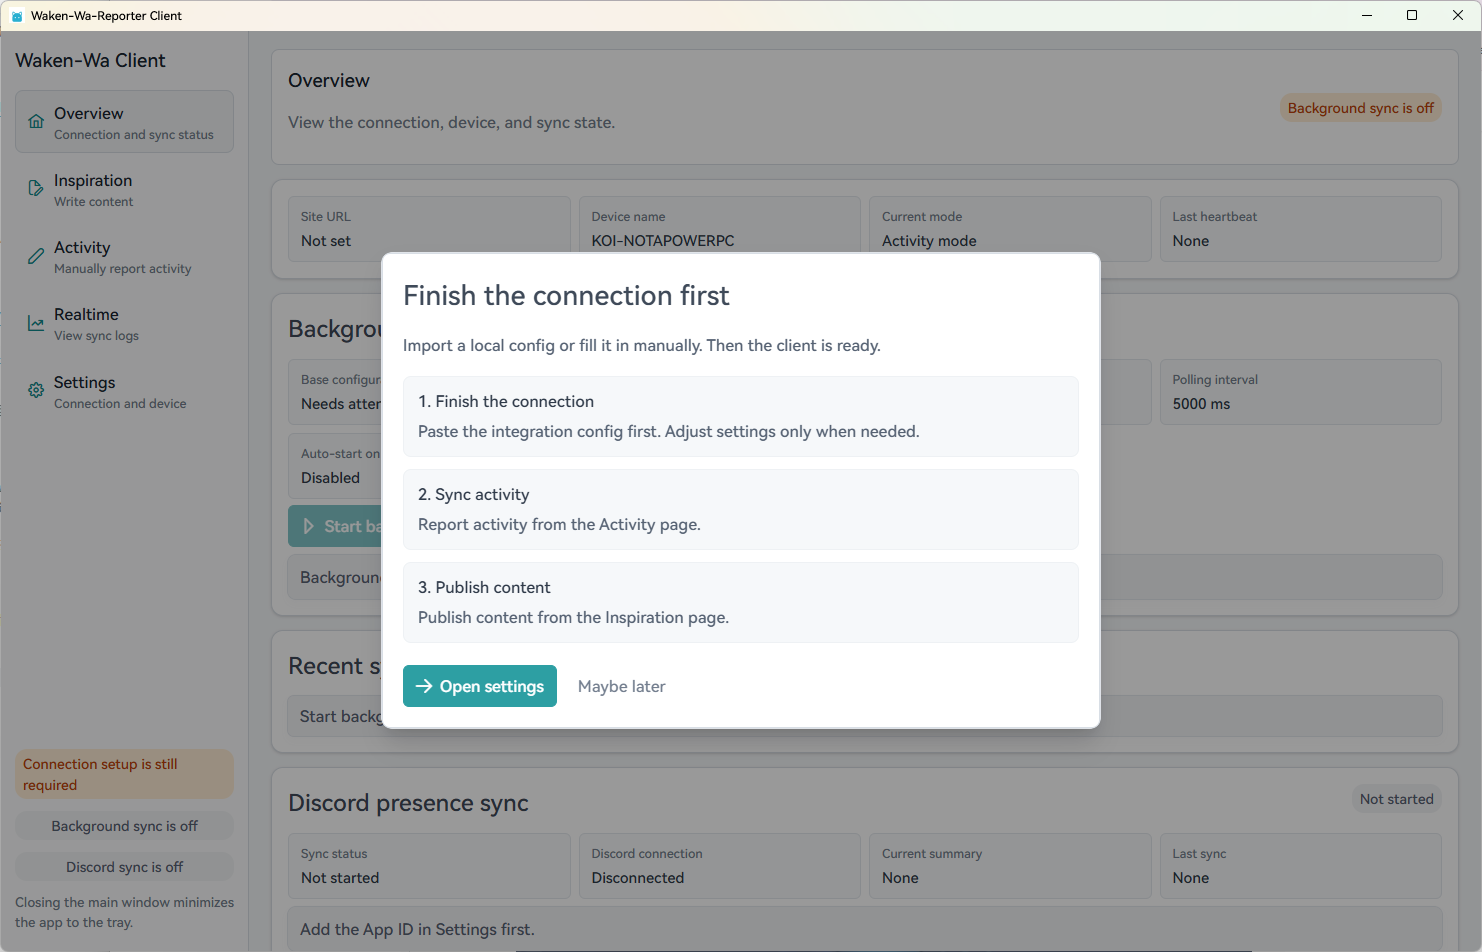Image resolution: width=1482 pixels, height=952 pixels.
Task: Click the play icon on Start background button
Action: (309, 526)
